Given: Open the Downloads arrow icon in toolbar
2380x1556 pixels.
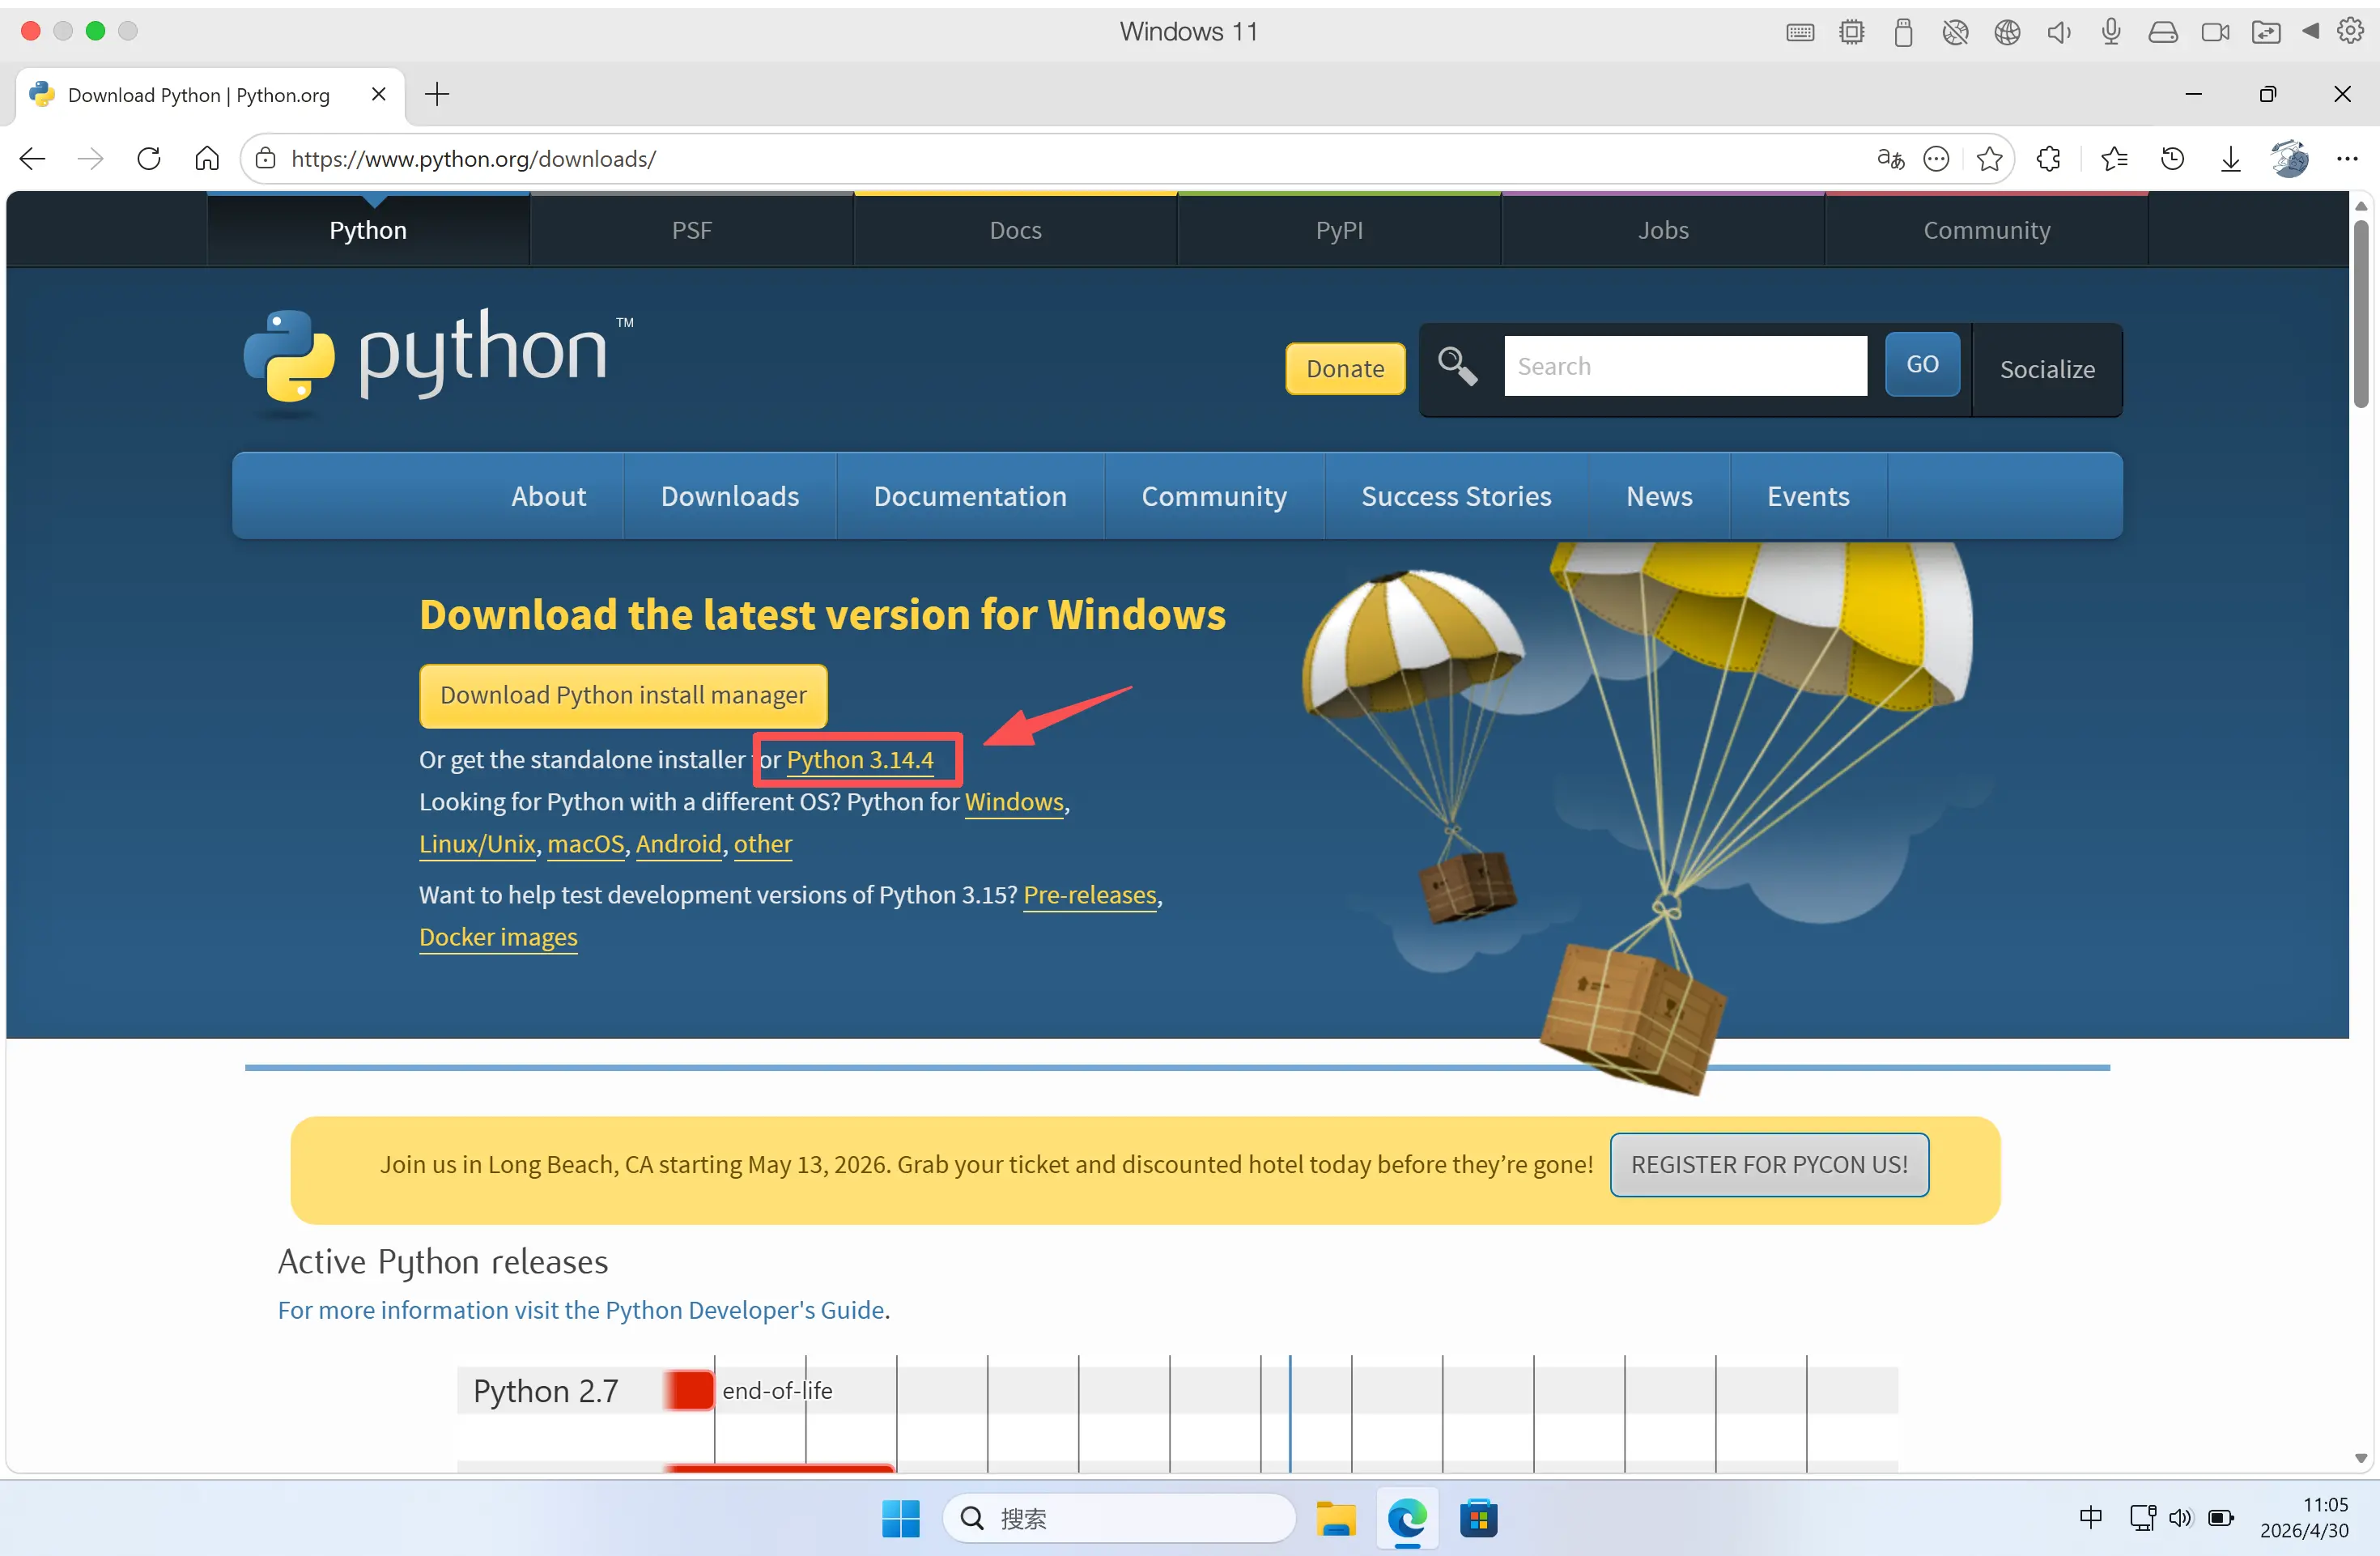Looking at the screenshot, I should click(2230, 158).
